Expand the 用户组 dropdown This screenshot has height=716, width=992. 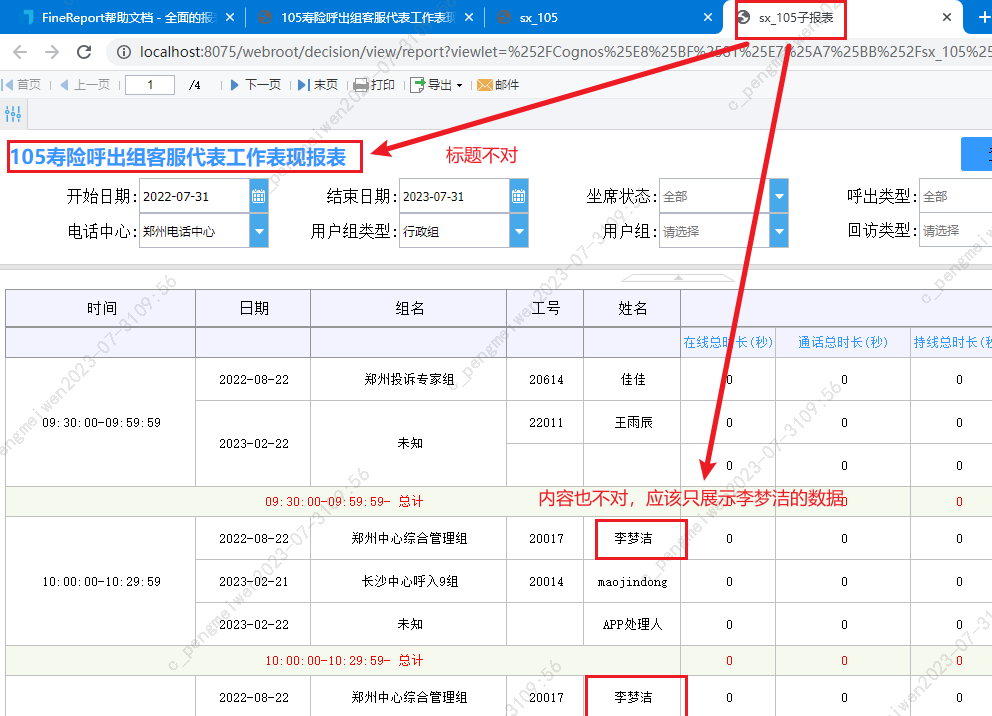[779, 231]
